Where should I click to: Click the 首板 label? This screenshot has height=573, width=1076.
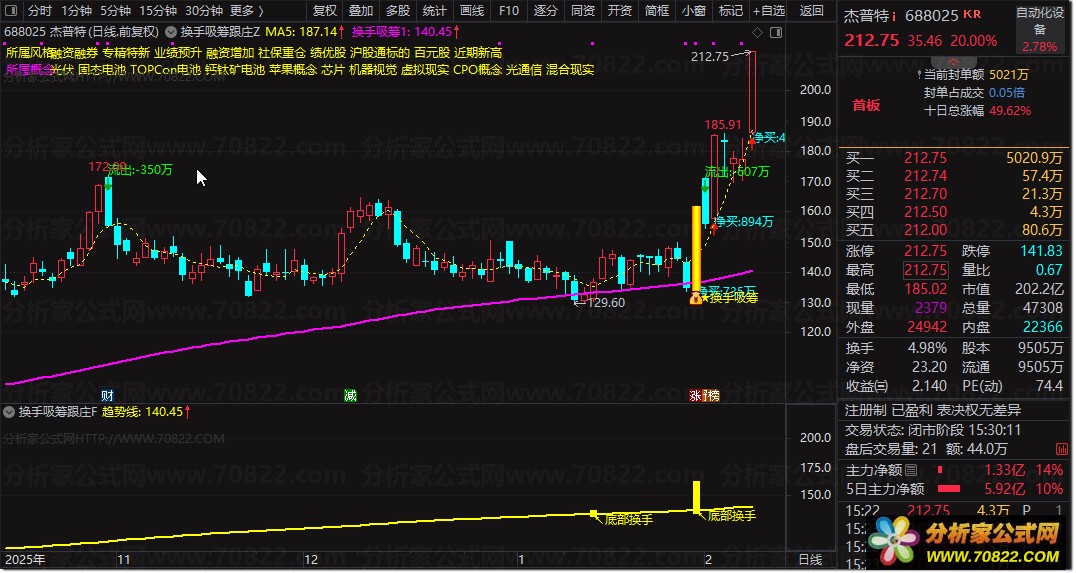tap(866, 105)
